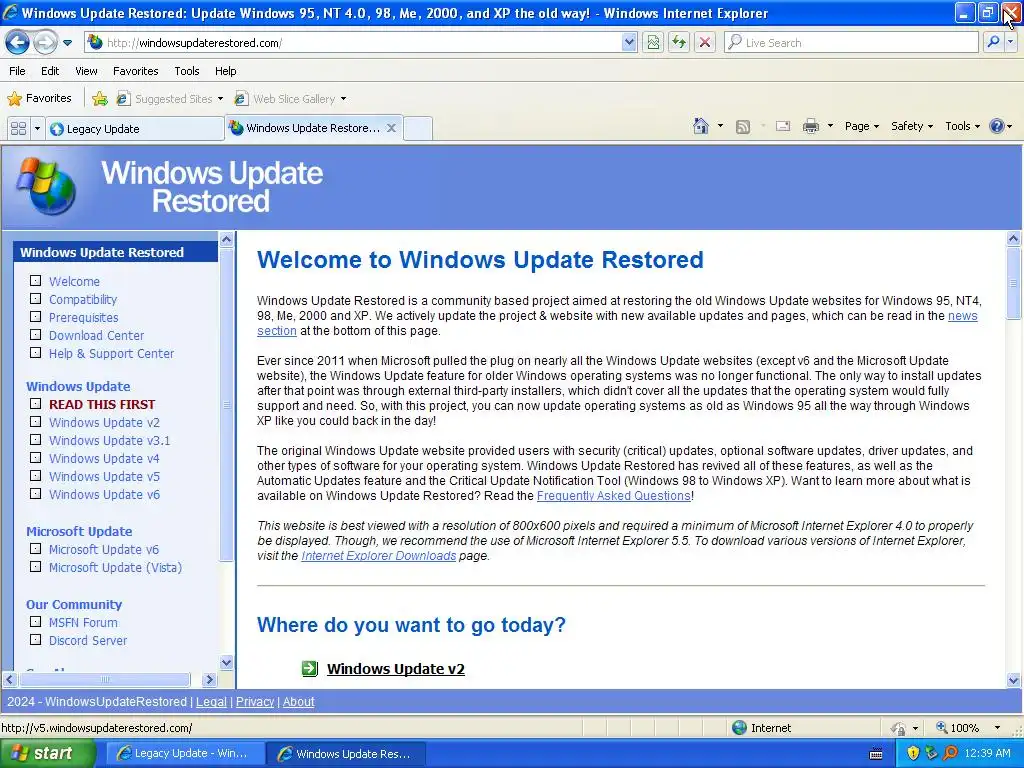Open the Edit menu
This screenshot has height=768, width=1024.
[x=50, y=71]
